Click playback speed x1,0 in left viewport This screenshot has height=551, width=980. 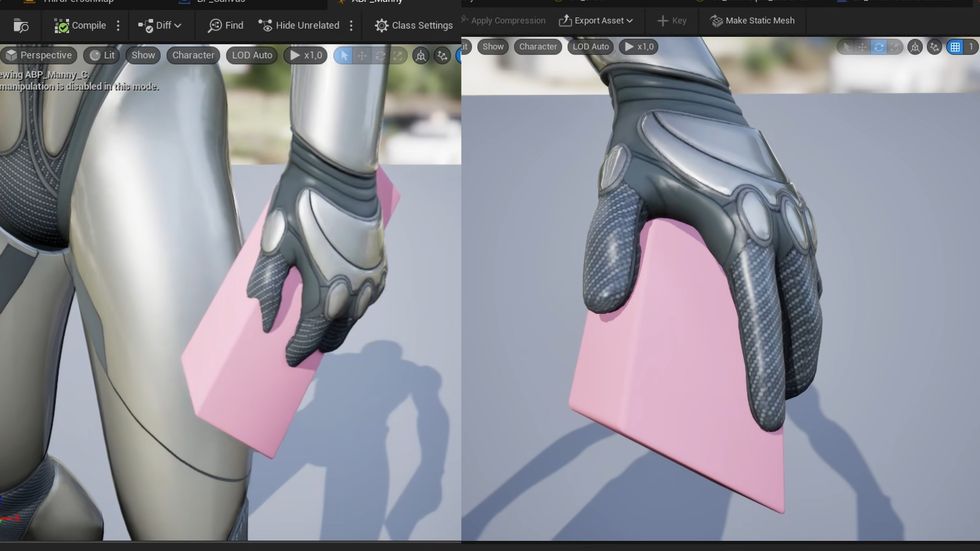[x=306, y=55]
